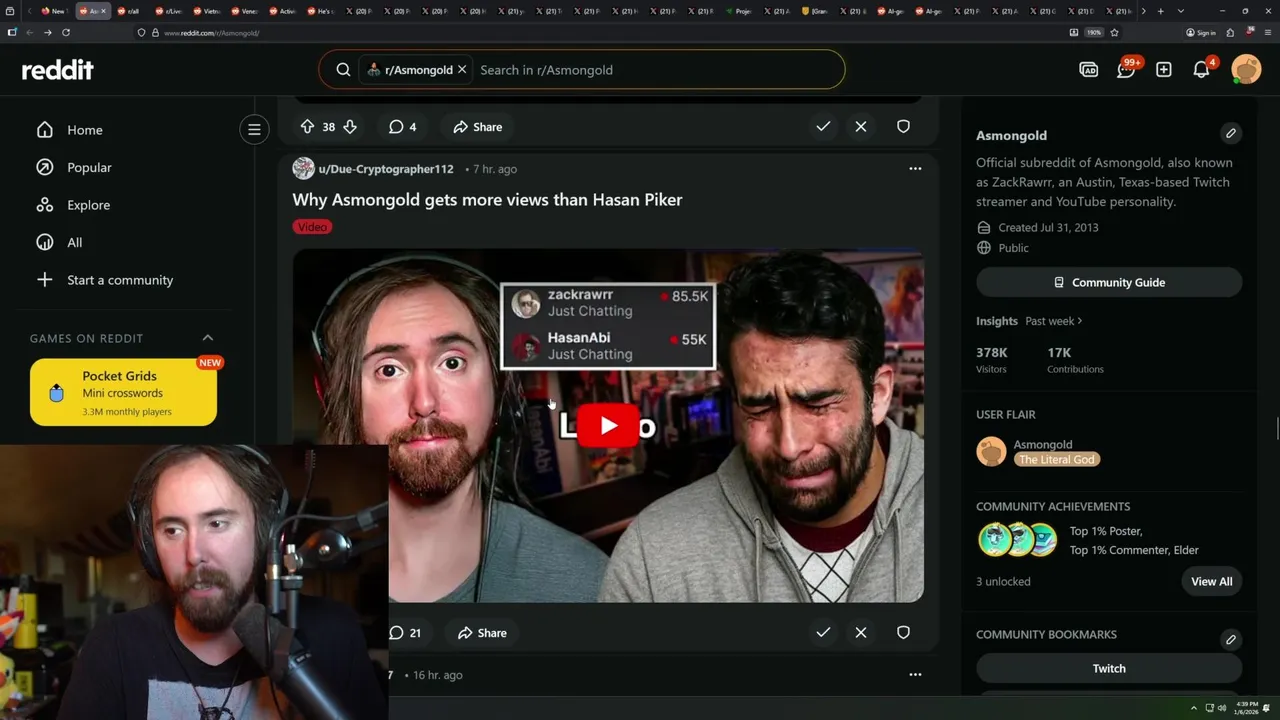Share the post with 38 points
1280x720 pixels.
coord(478,127)
